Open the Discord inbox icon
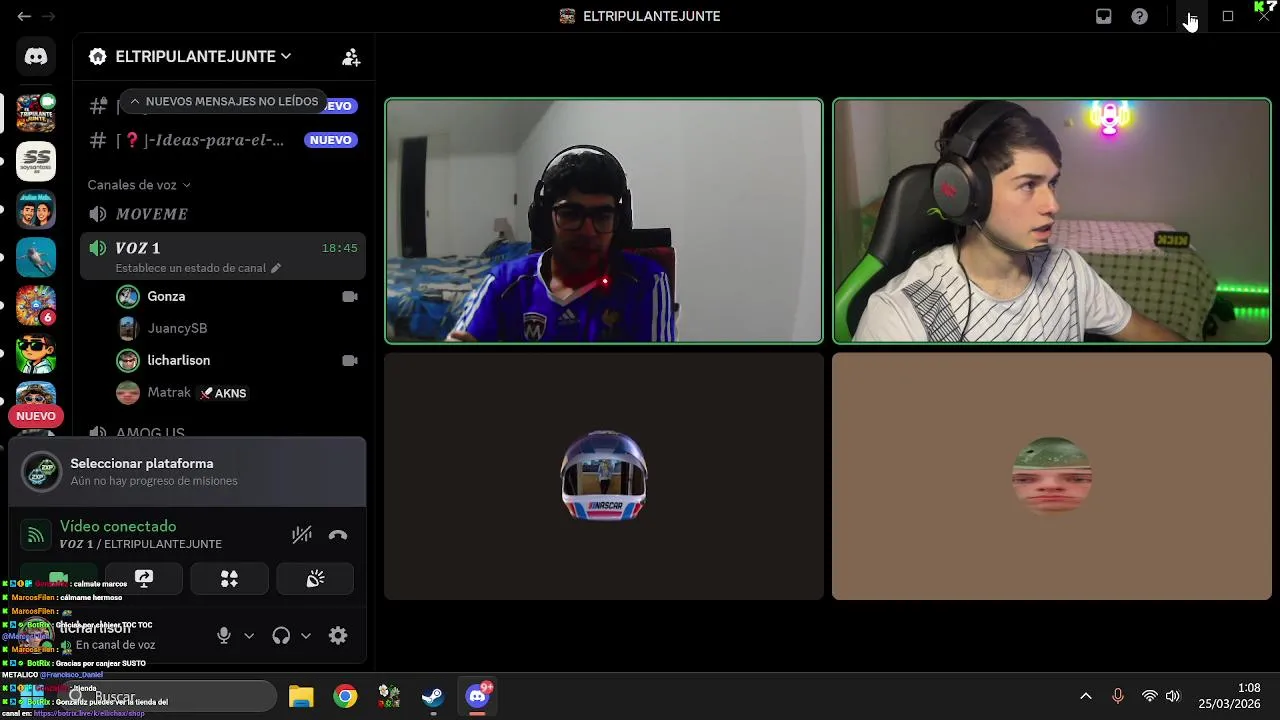Image resolution: width=1280 pixels, height=720 pixels. click(1103, 16)
